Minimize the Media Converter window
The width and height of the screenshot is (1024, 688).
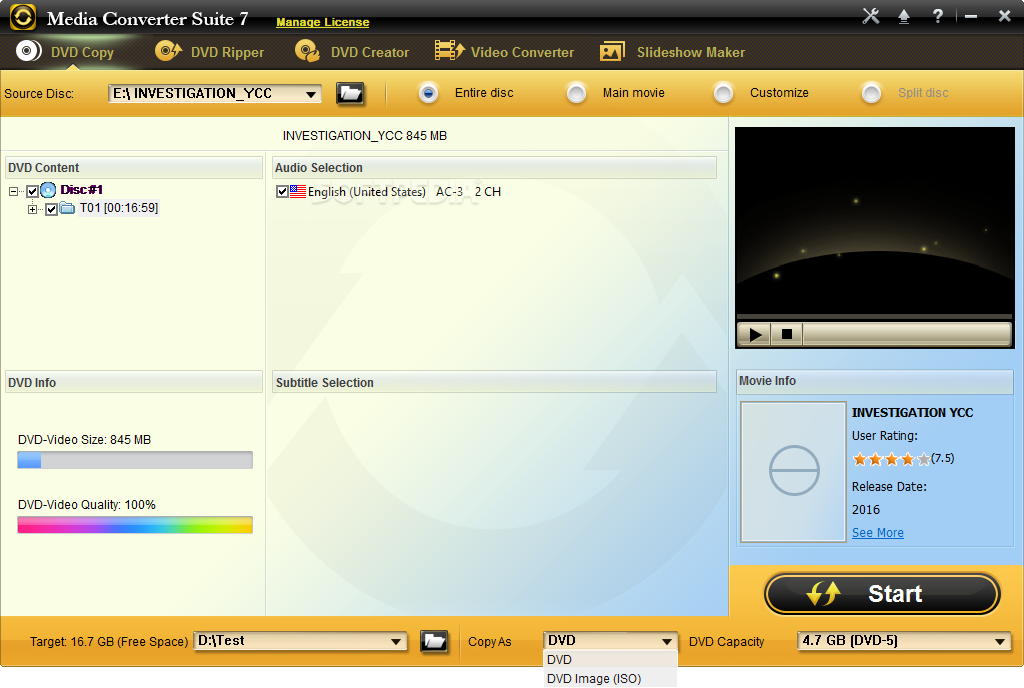971,16
